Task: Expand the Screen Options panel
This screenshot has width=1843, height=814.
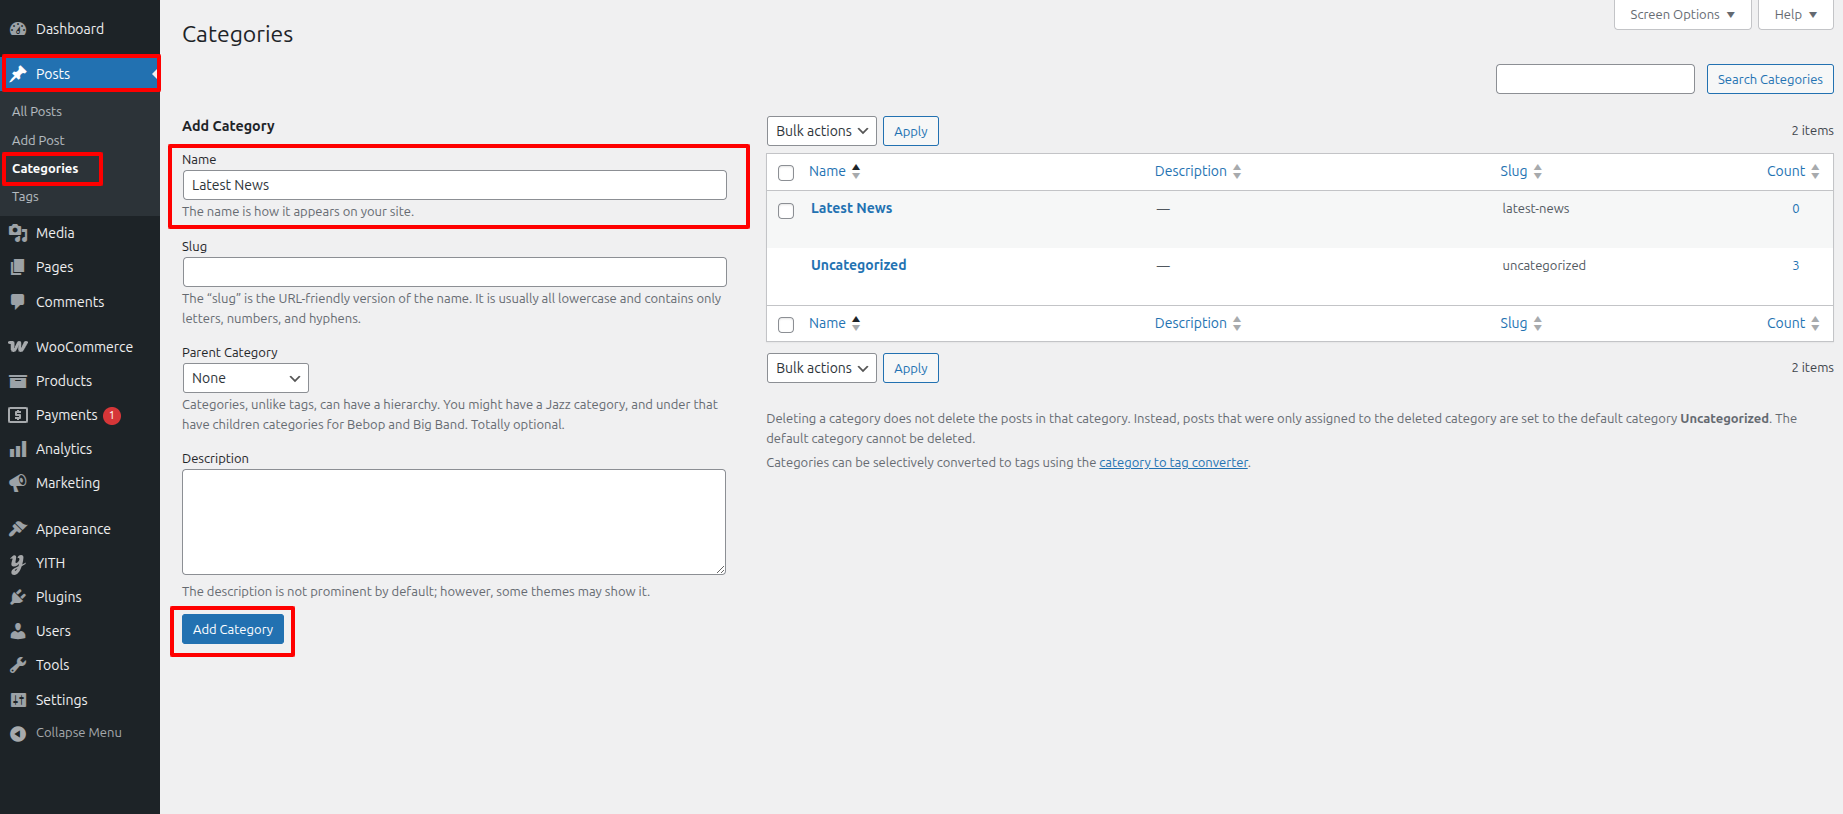Action: (x=1682, y=15)
